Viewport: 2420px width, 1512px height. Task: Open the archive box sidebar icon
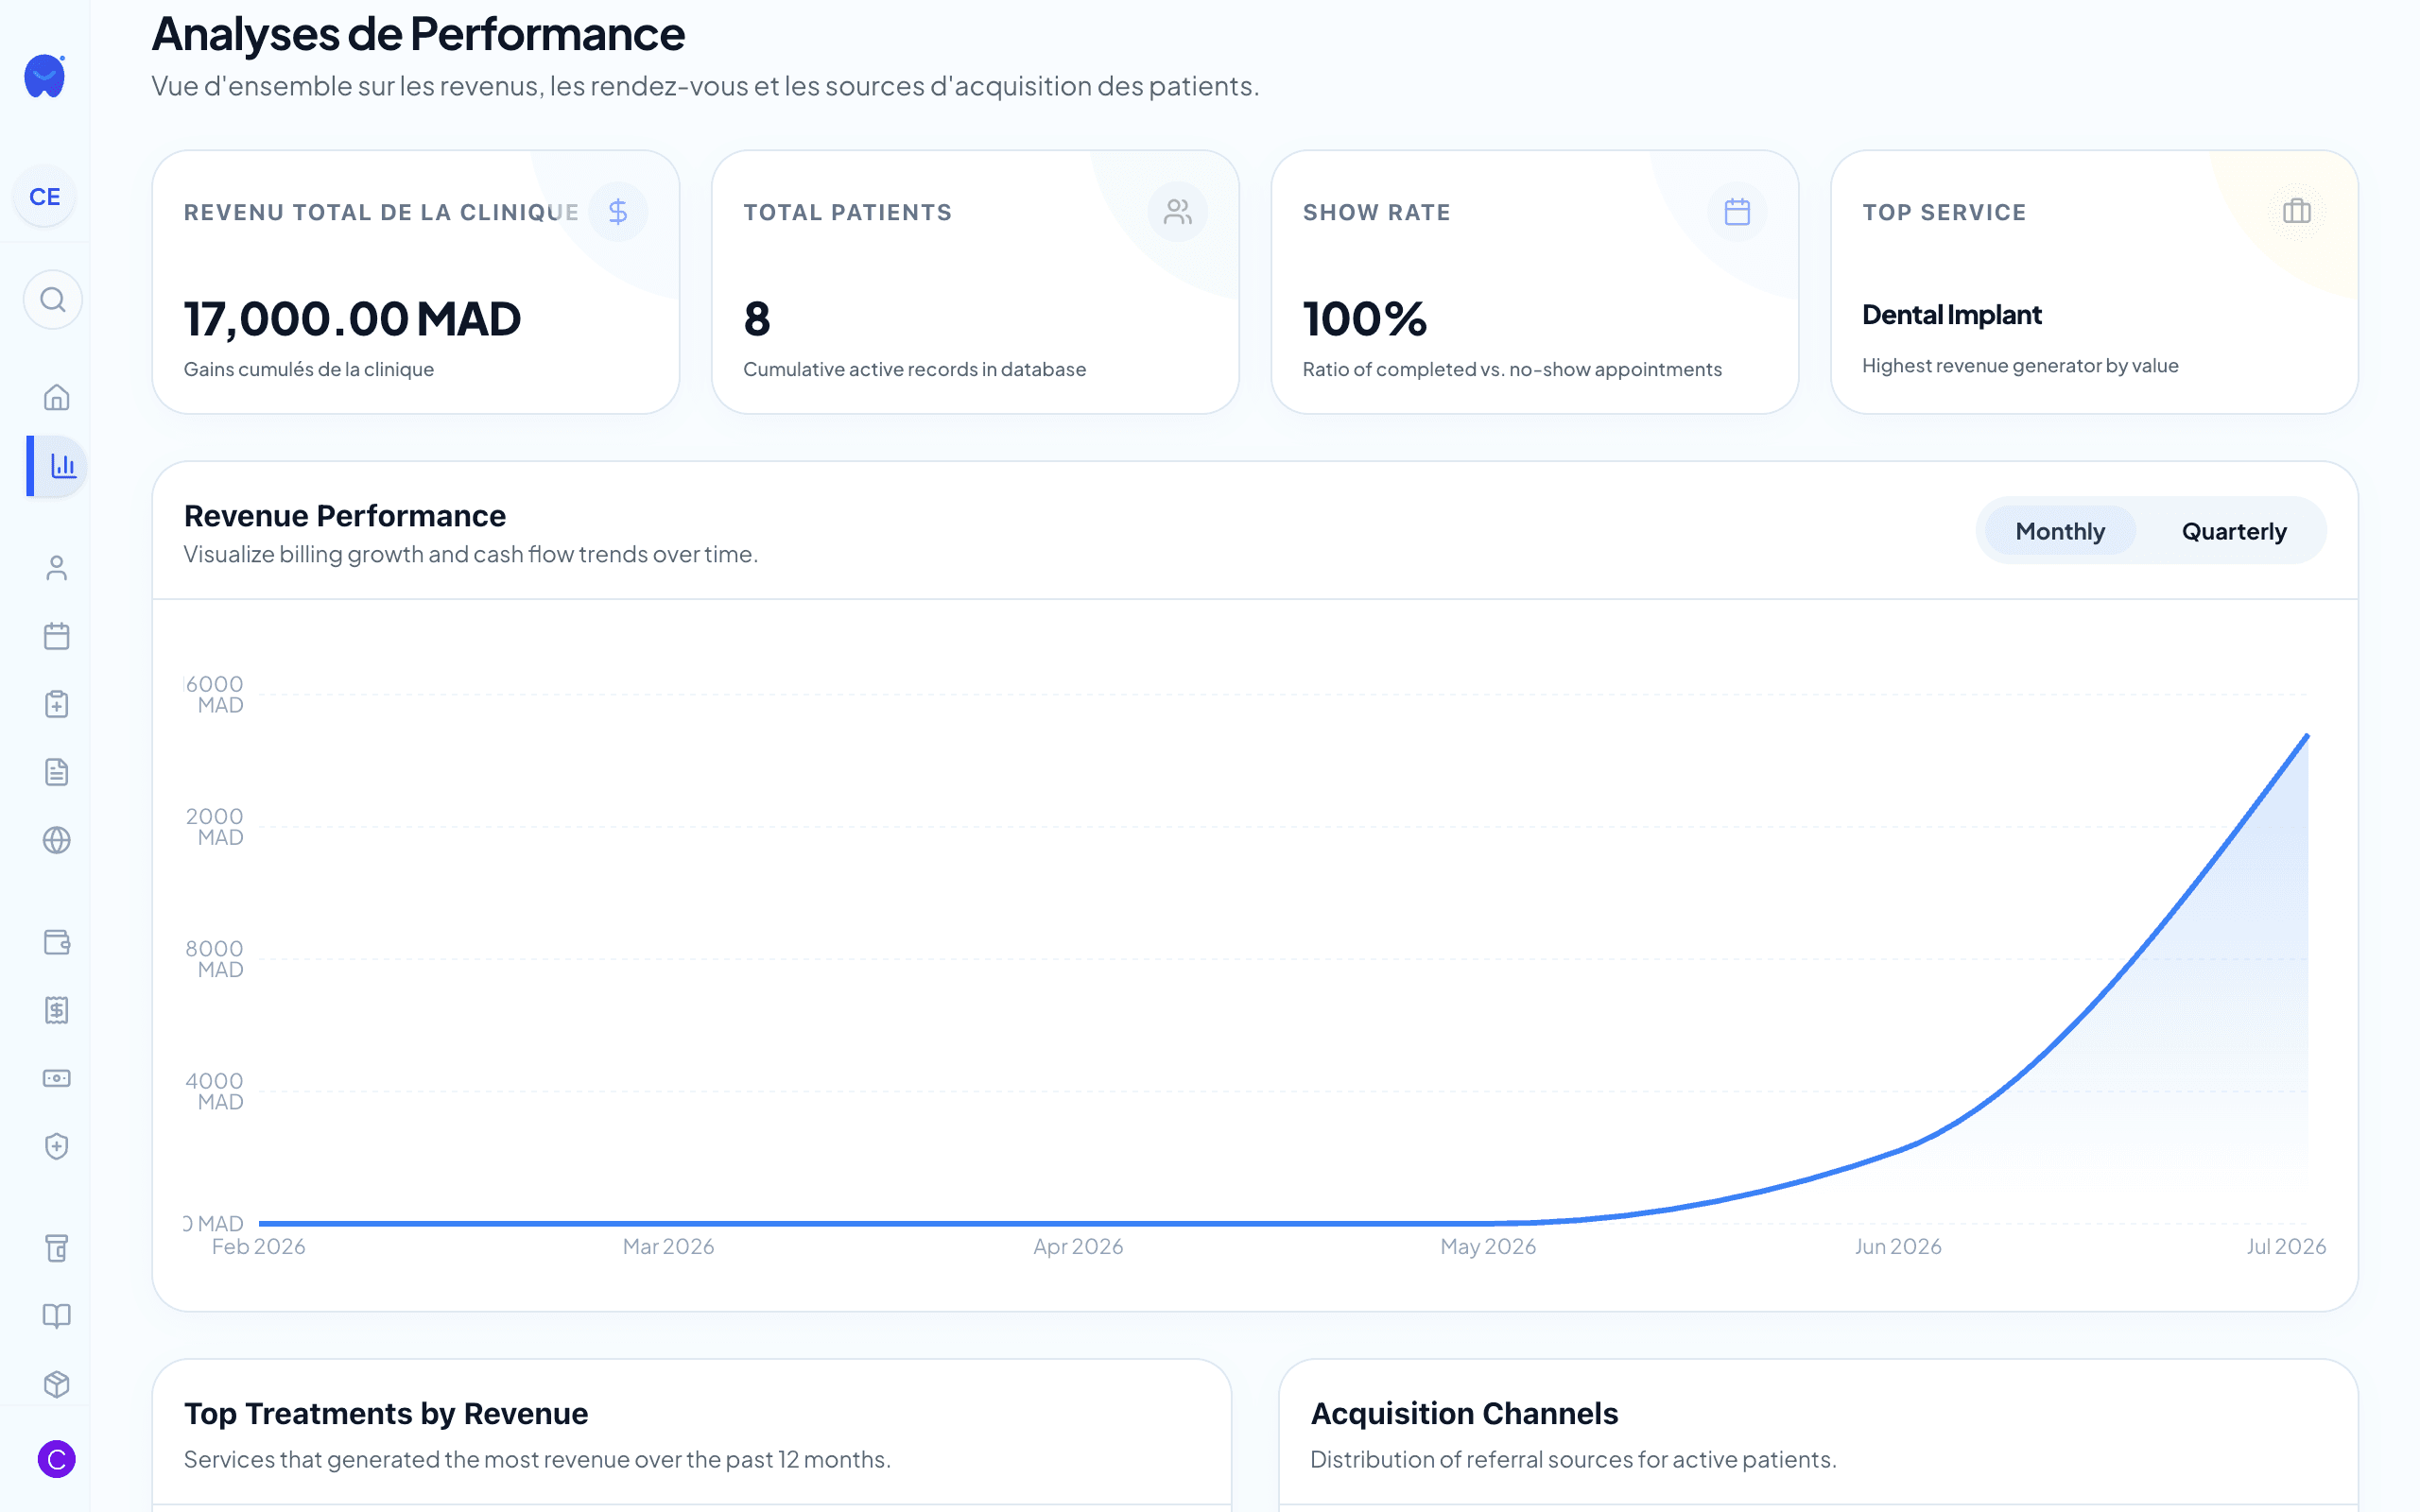pyautogui.click(x=57, y=1248)
